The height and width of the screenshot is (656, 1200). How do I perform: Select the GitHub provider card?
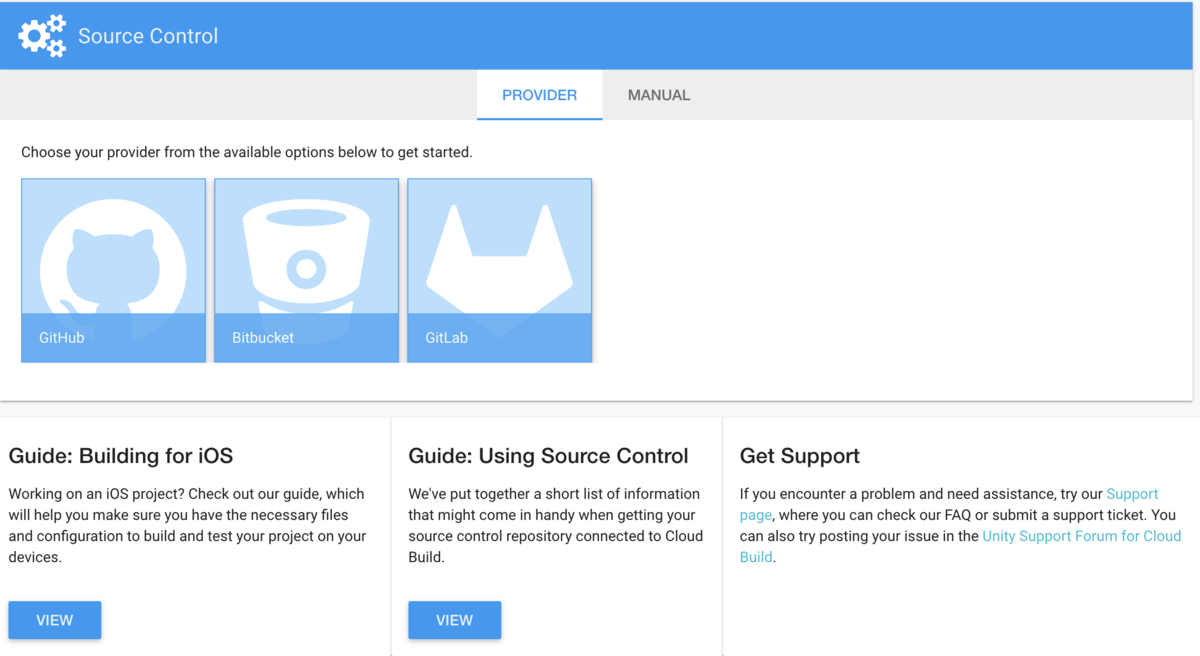(113, 270)
